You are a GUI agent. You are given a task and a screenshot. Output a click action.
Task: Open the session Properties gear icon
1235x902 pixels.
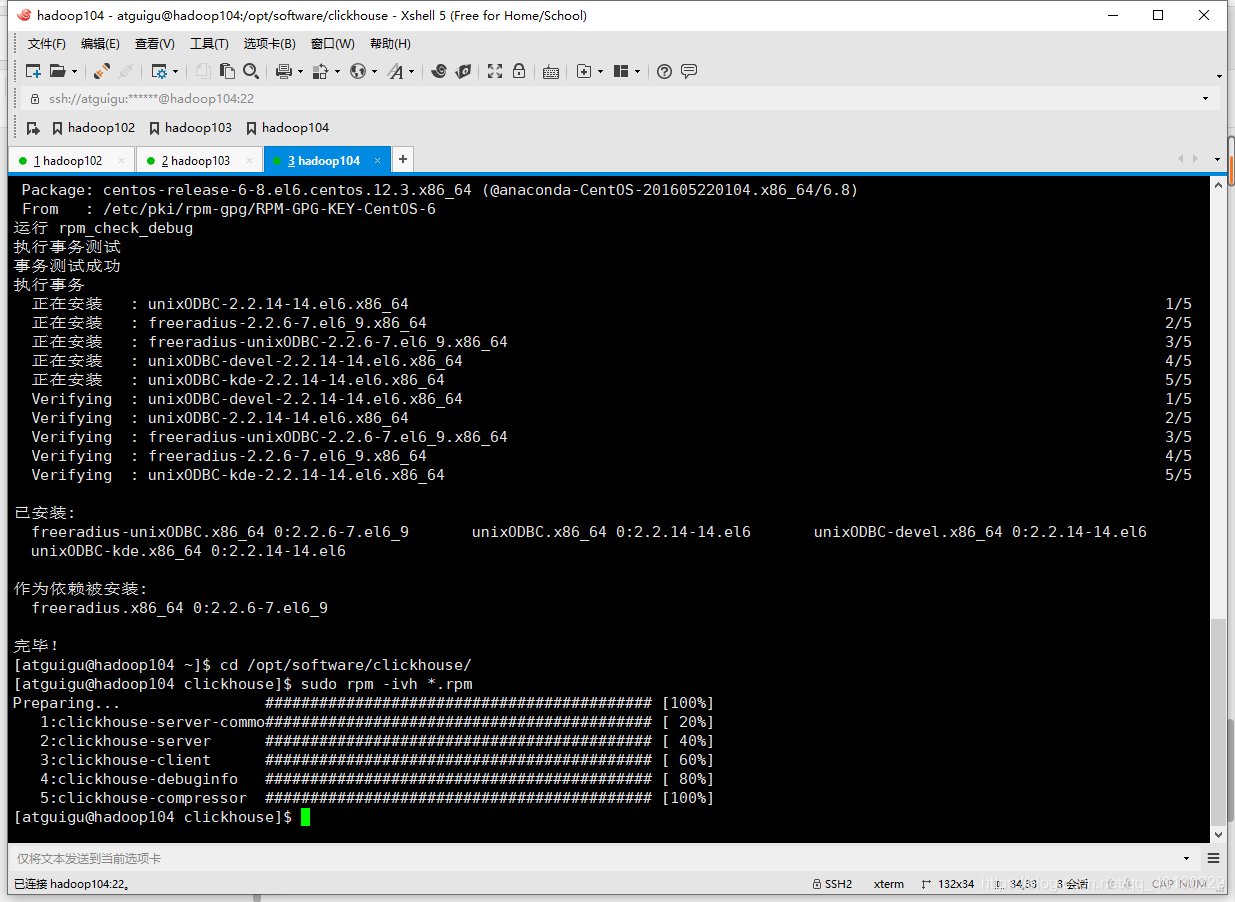159,71
